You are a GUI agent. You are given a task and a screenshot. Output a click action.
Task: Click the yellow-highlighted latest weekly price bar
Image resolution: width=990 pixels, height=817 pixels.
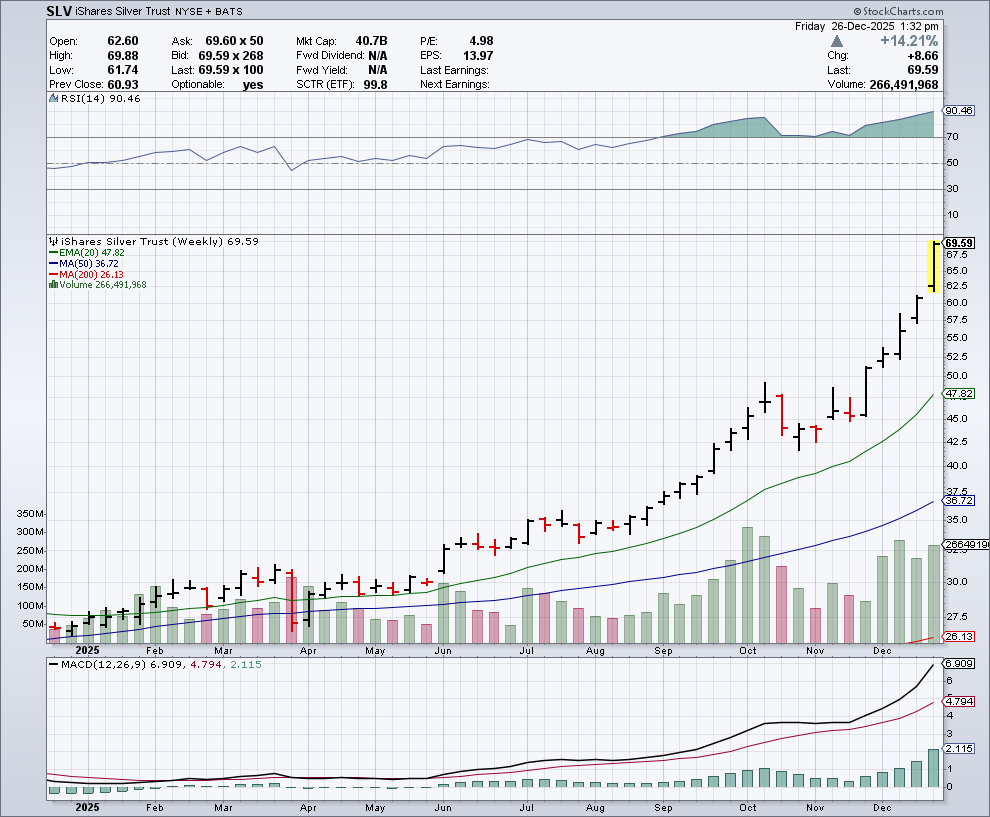[933, 266]
